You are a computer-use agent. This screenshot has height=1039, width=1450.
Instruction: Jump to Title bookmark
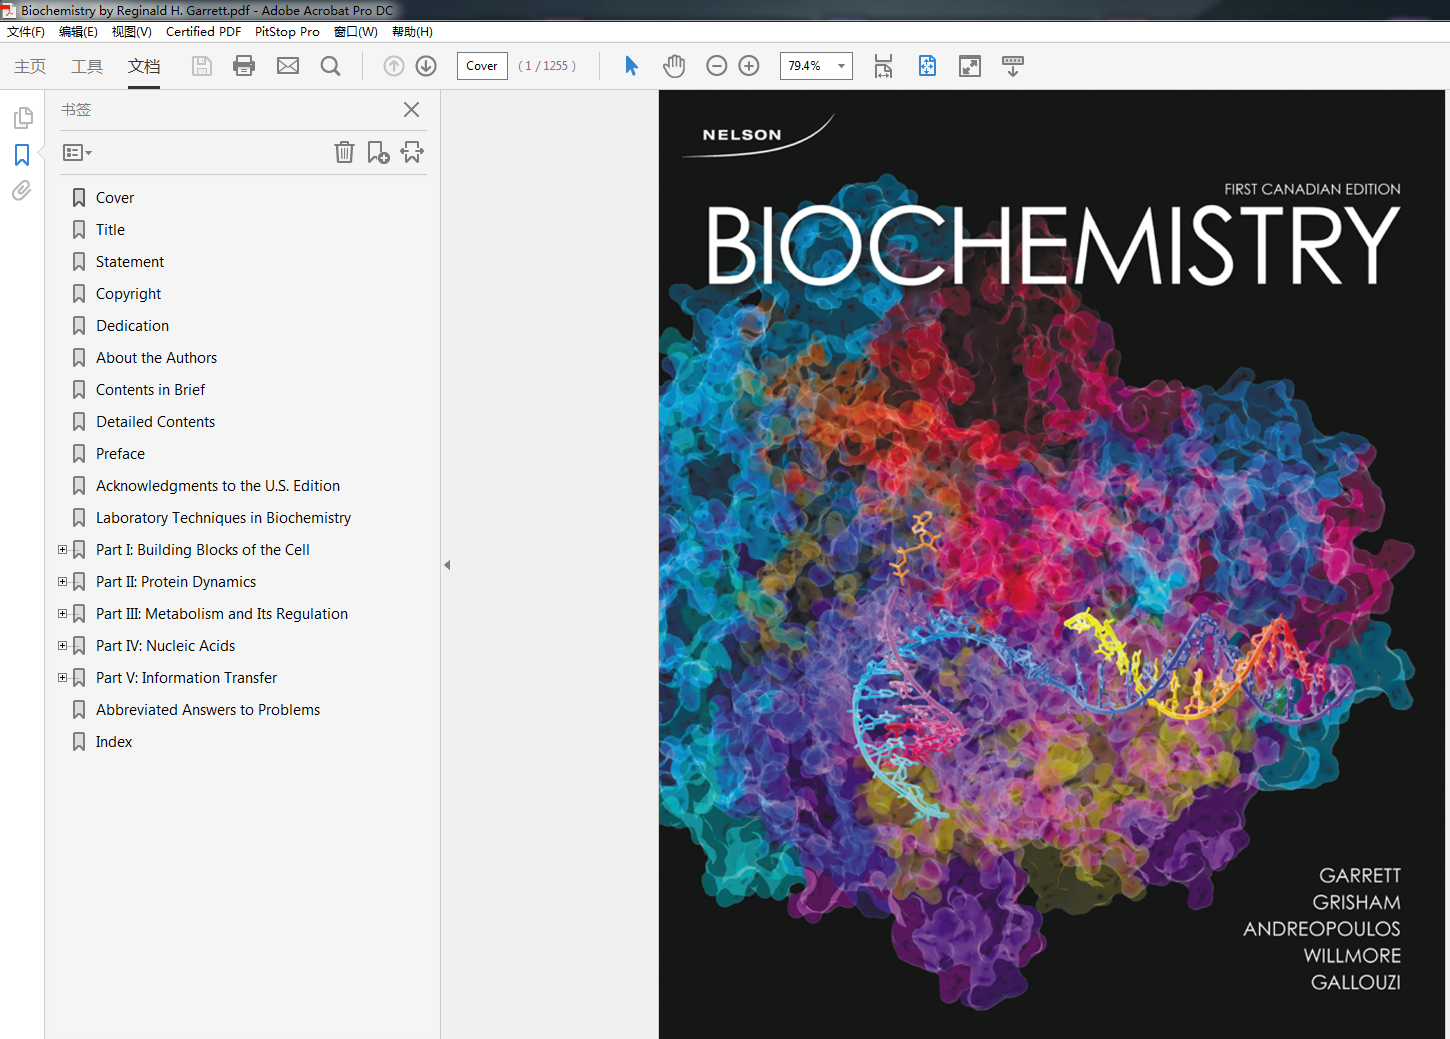point(110,230)
